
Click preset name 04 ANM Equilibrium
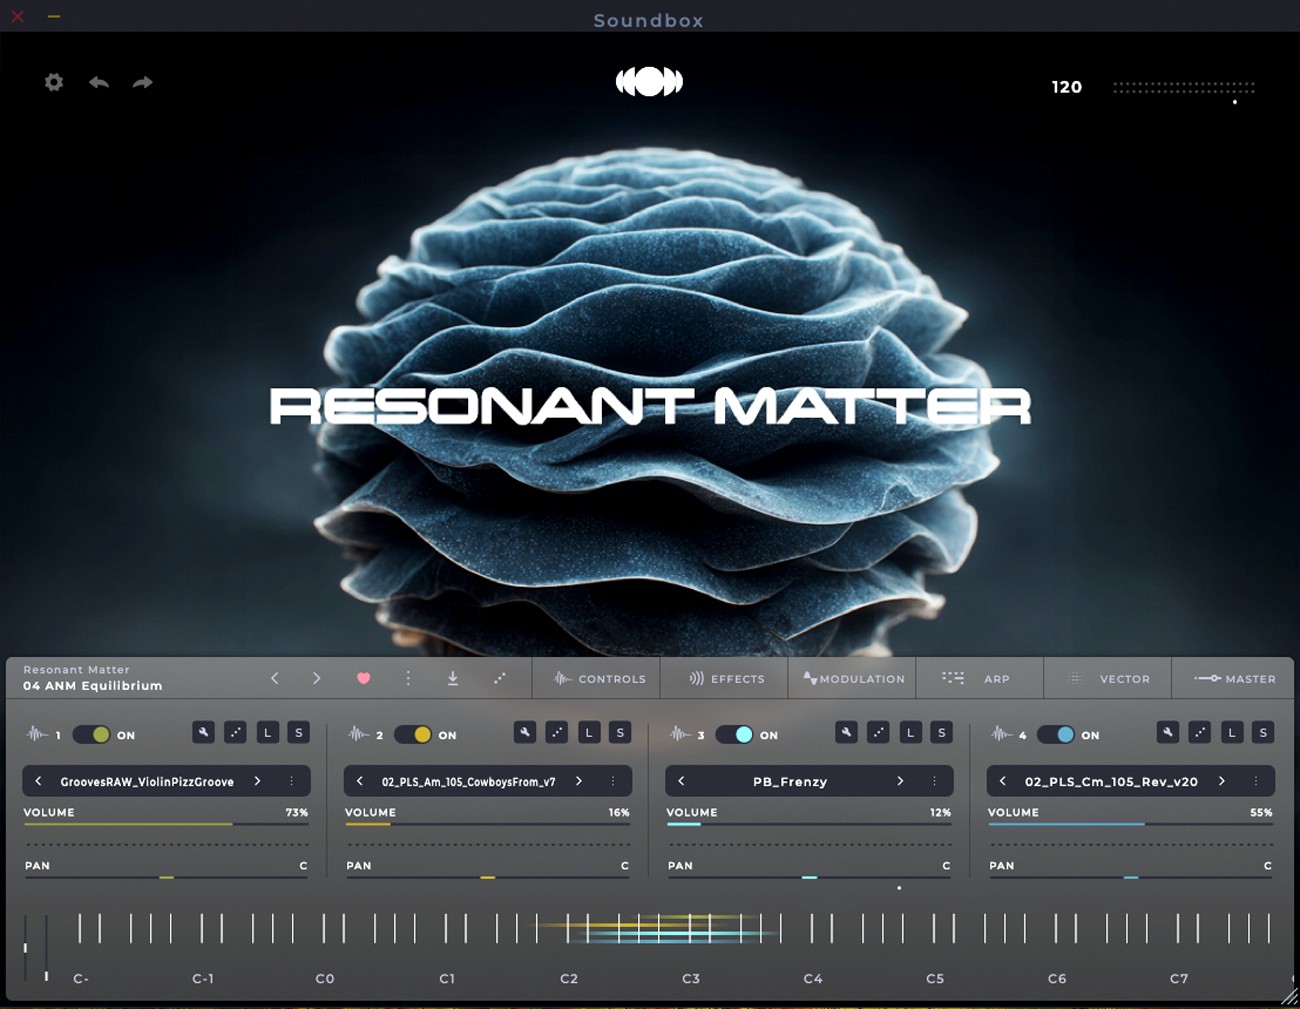click(93, 686)
